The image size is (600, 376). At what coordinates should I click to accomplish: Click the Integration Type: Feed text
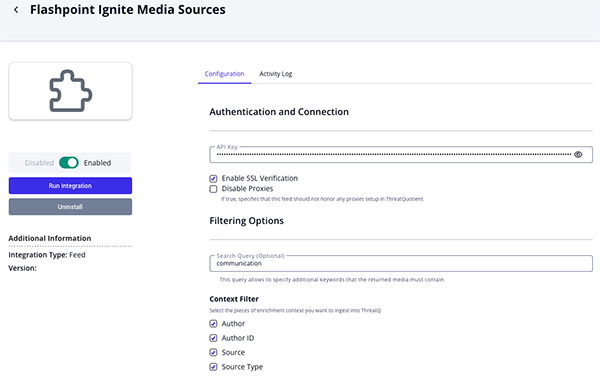pyautogui.click(x=47, y=255)
